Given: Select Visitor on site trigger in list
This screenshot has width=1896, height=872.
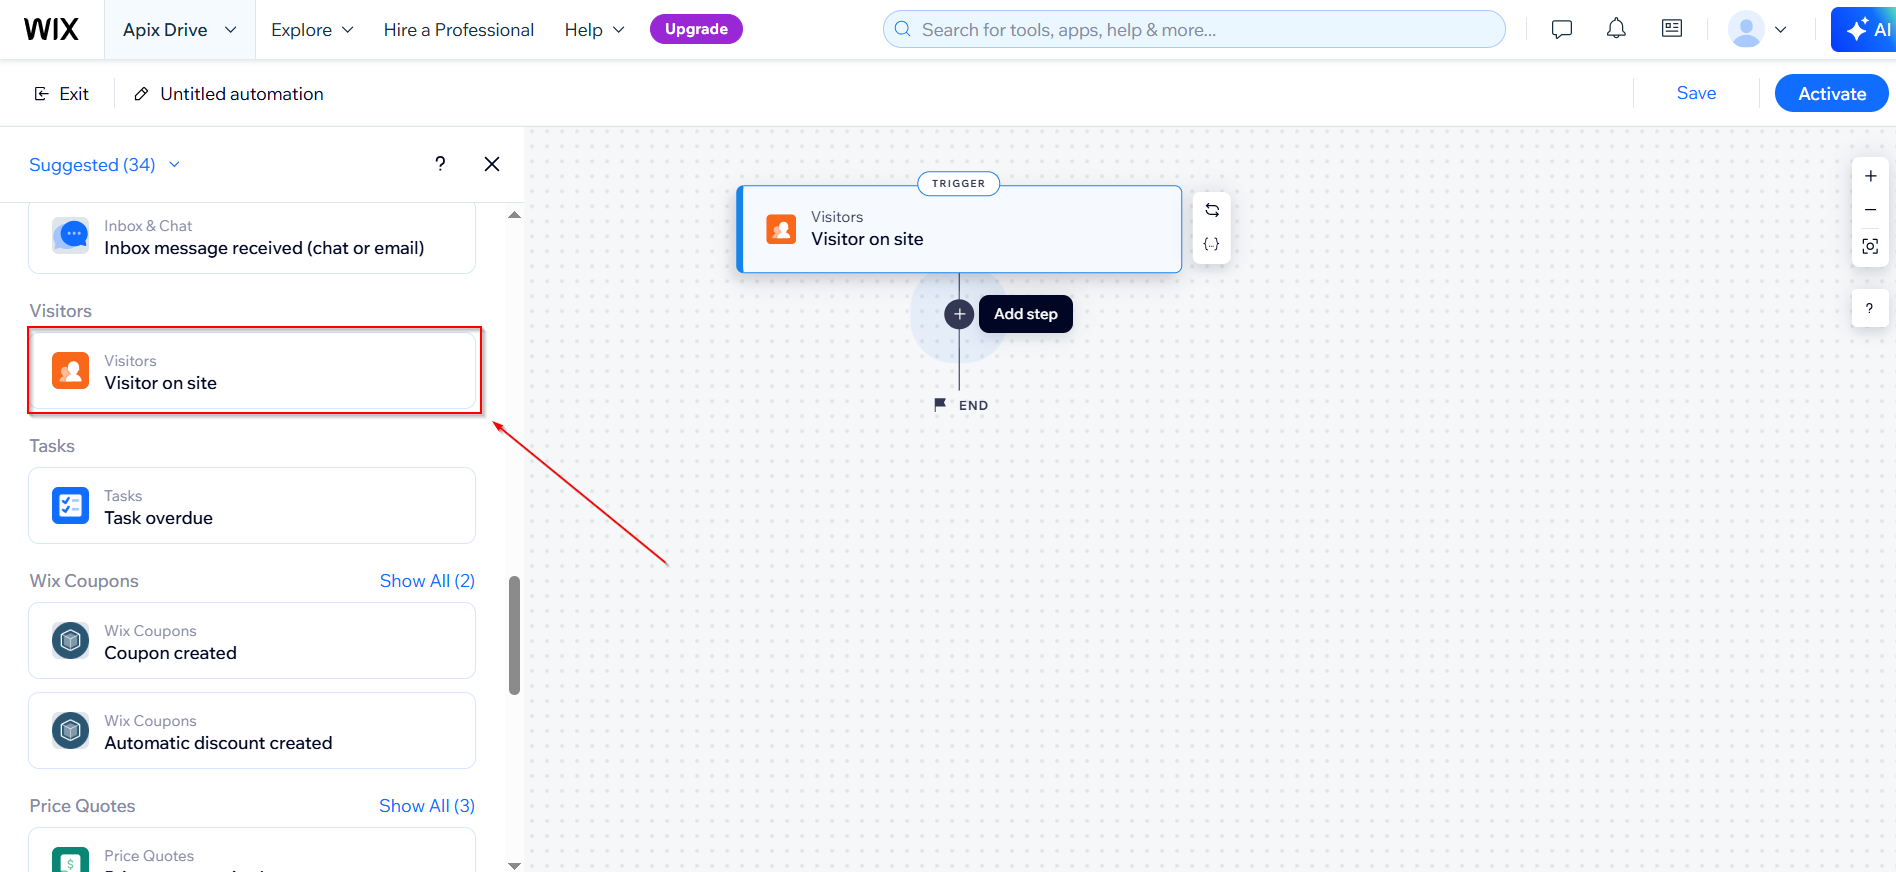Looking at the screenshot, I should [252, 371].
